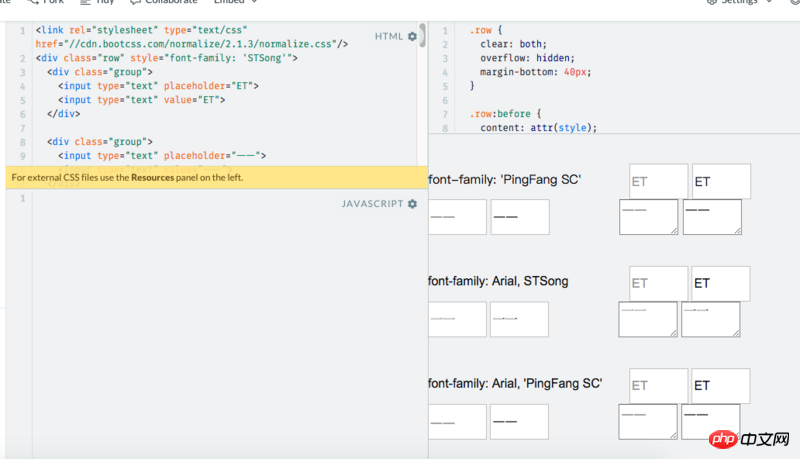Open the JavaScript panel settings gear

coord(412,204)
